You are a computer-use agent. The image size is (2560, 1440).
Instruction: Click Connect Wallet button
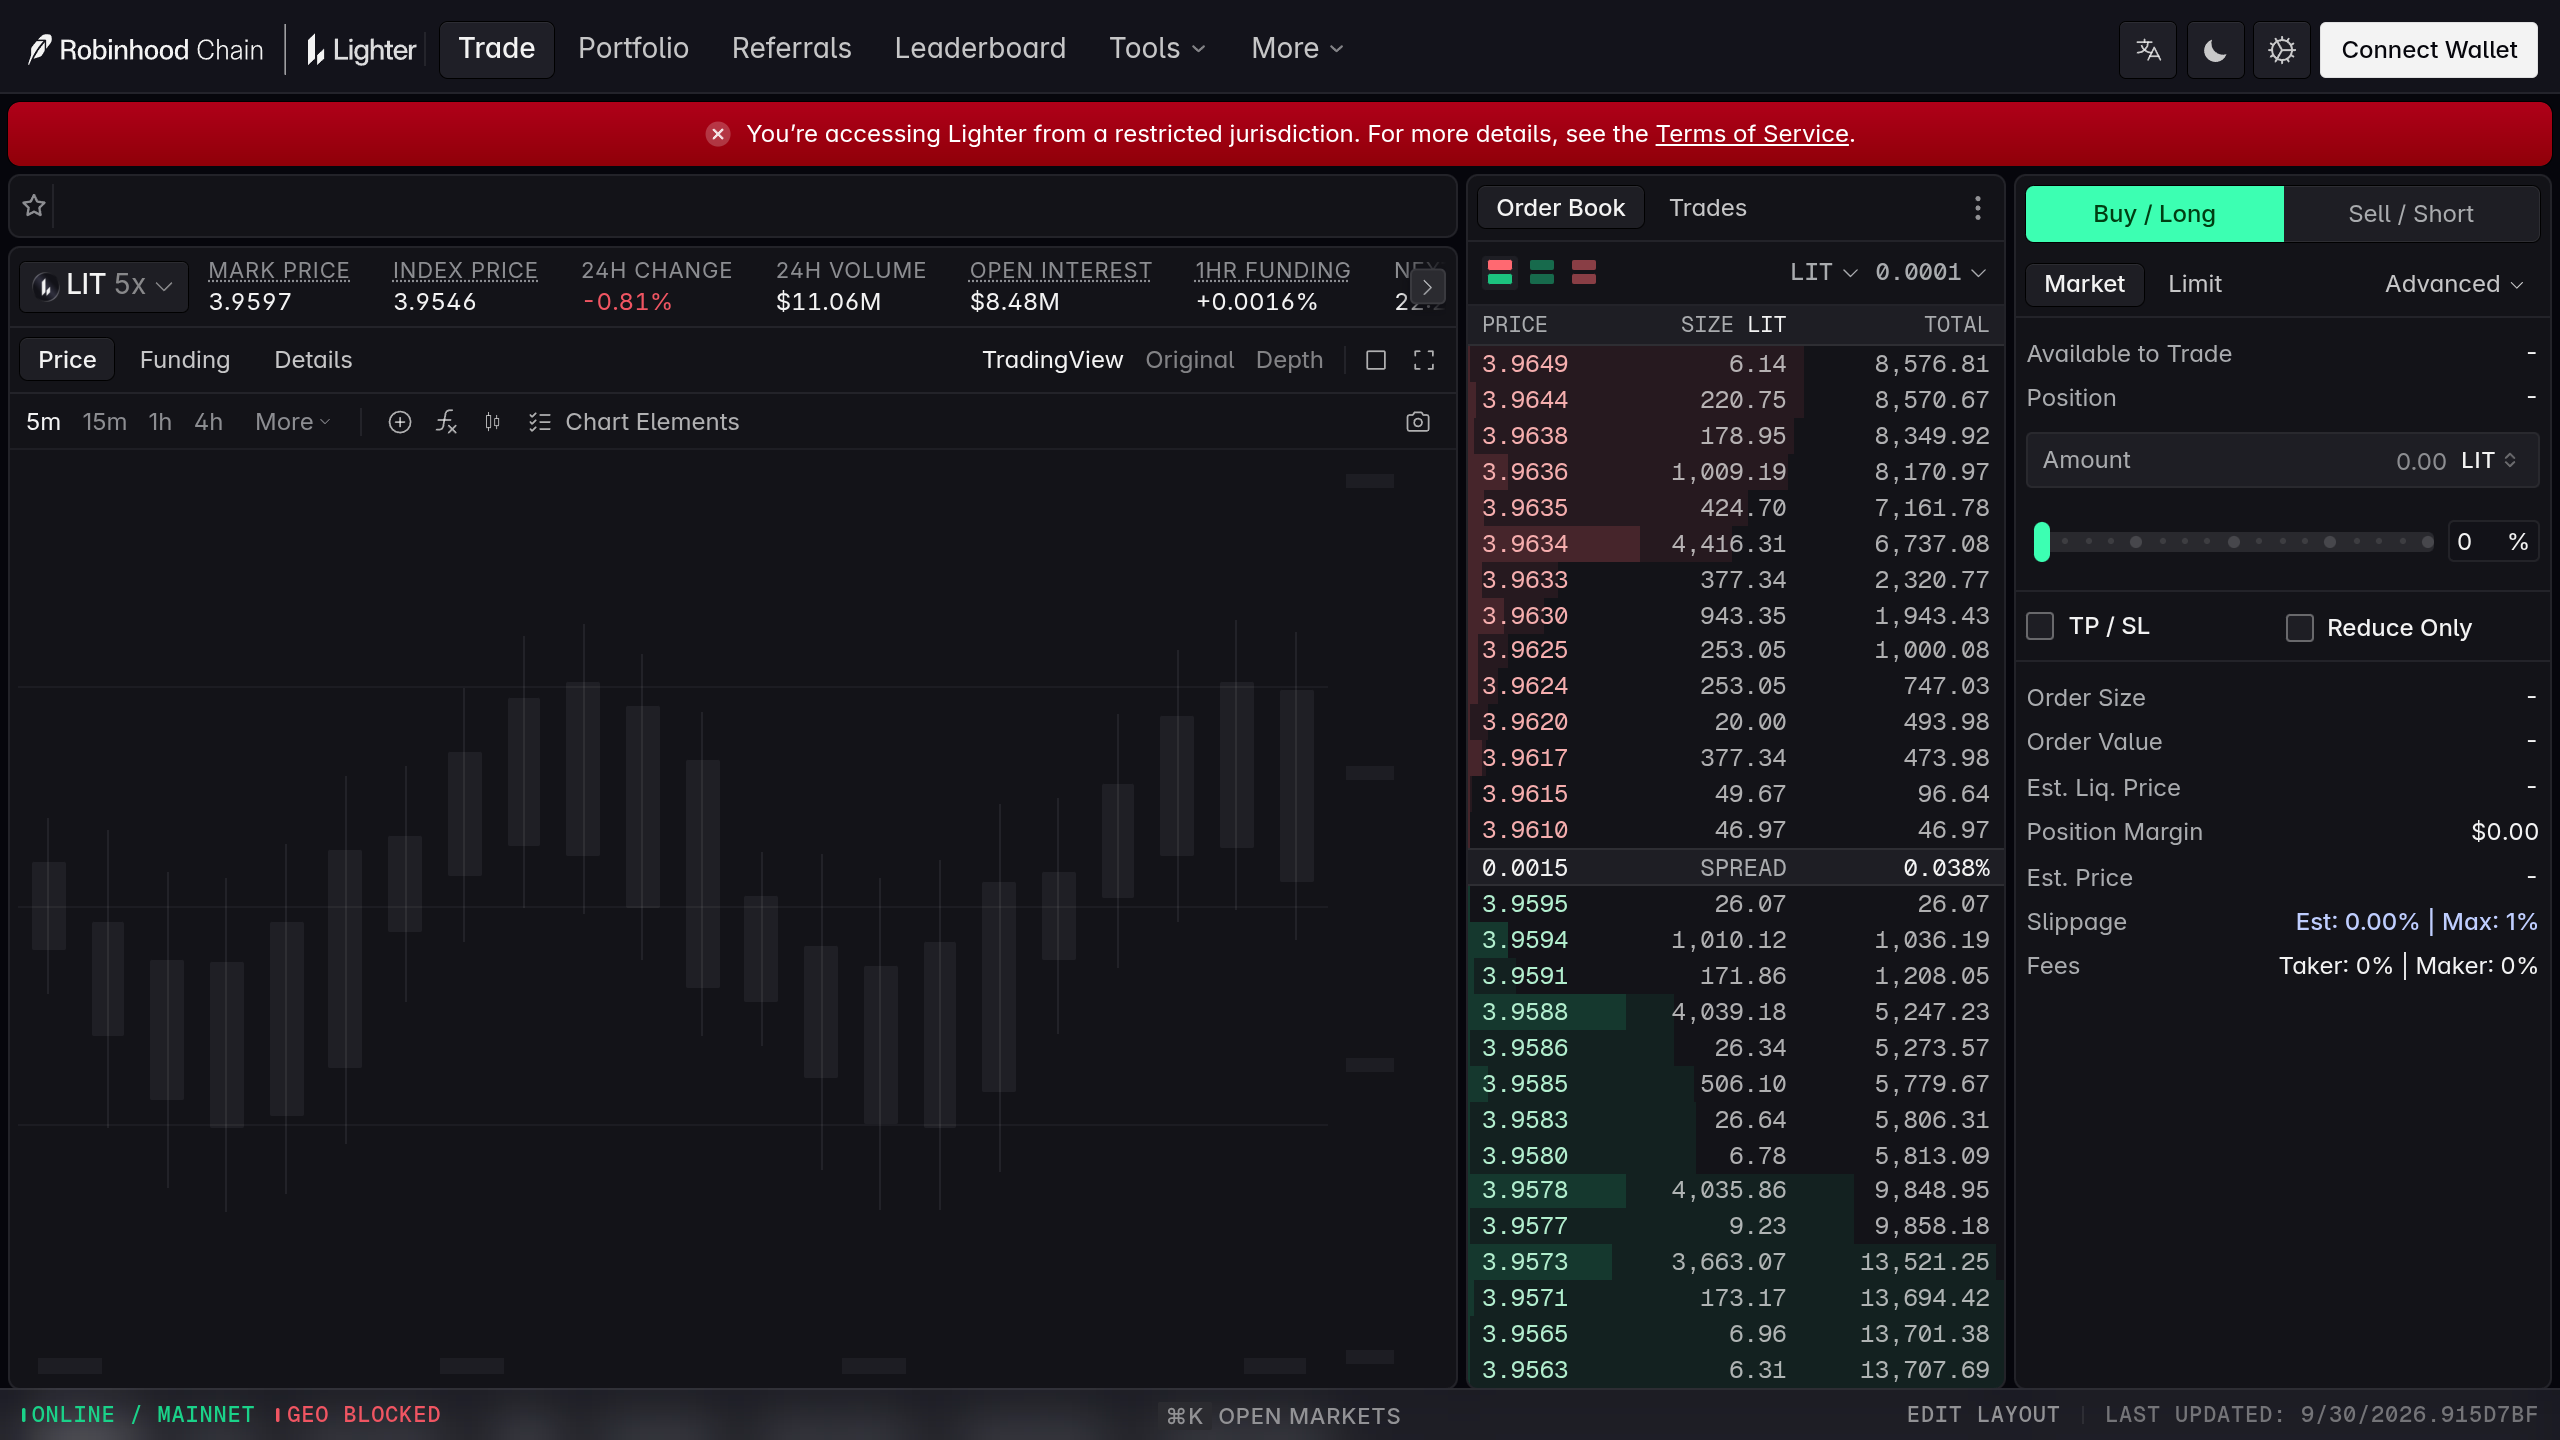click(2429, 50)
